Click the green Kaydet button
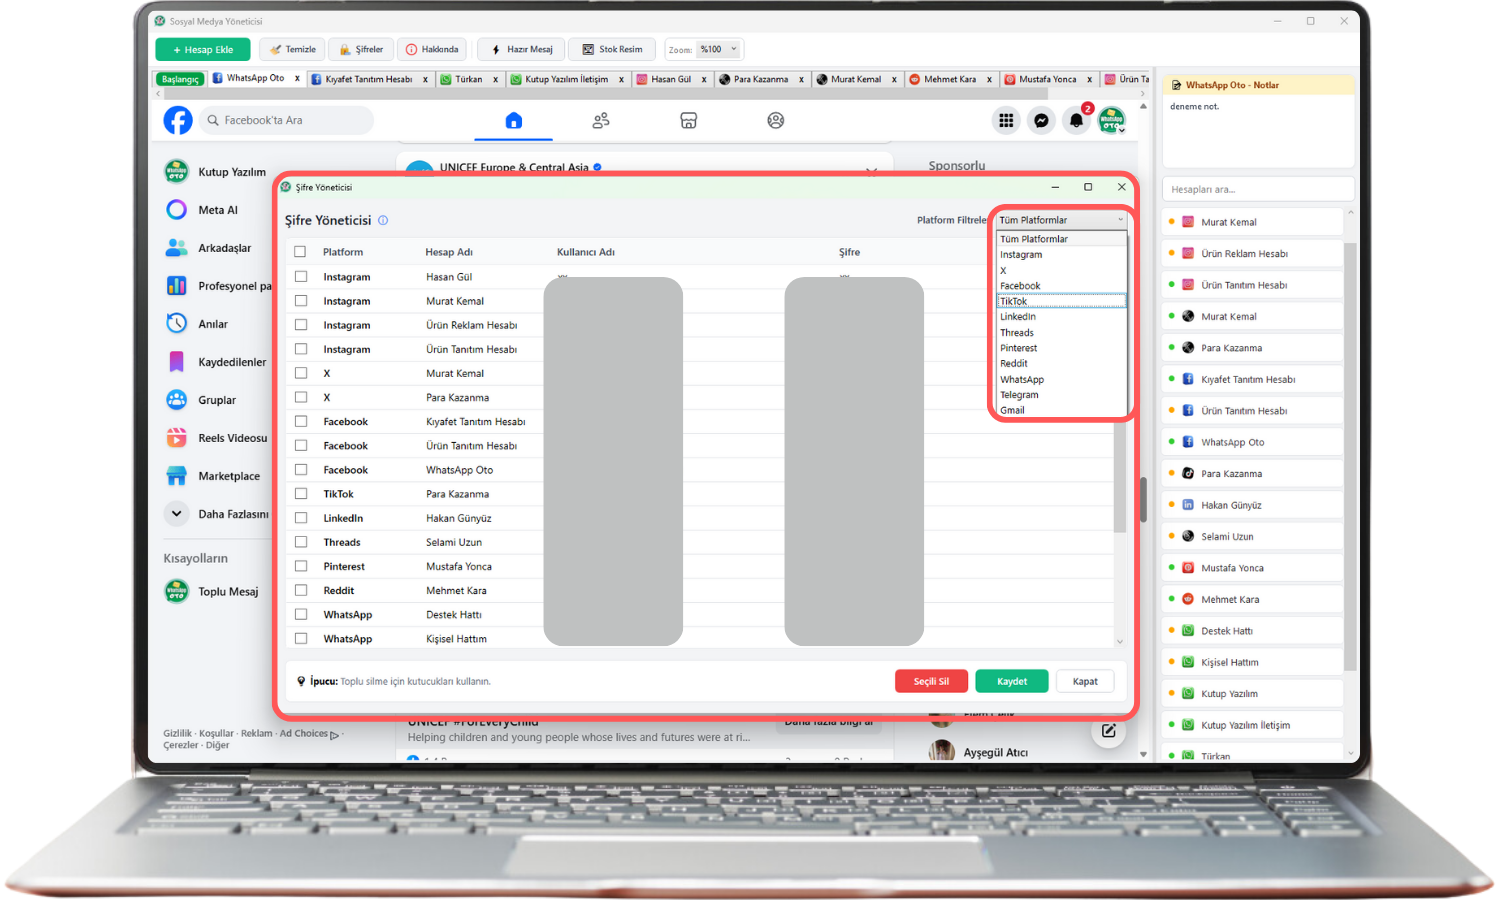Image resolution: width=1500 pixels, height=900 pixels. [x=1011, y=681]
